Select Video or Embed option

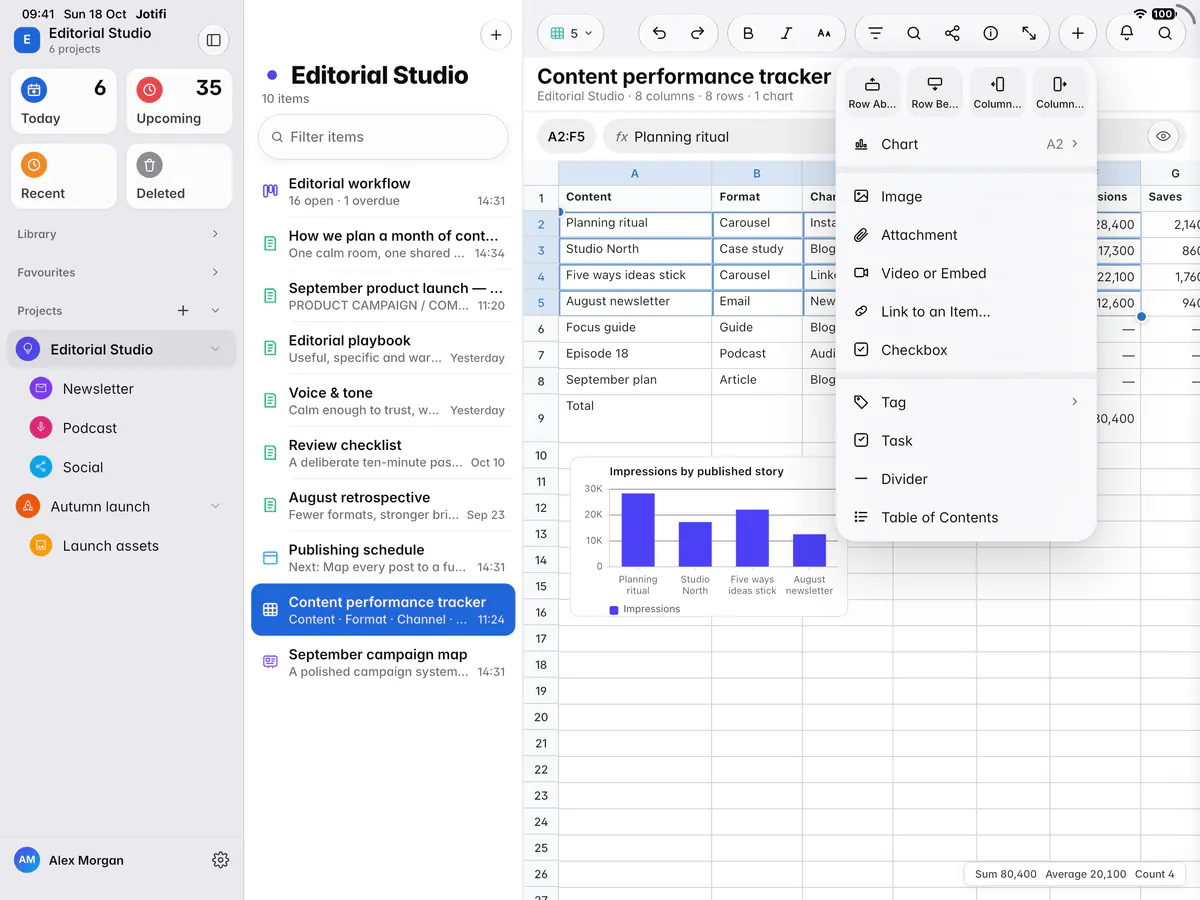tap(966, 273)
